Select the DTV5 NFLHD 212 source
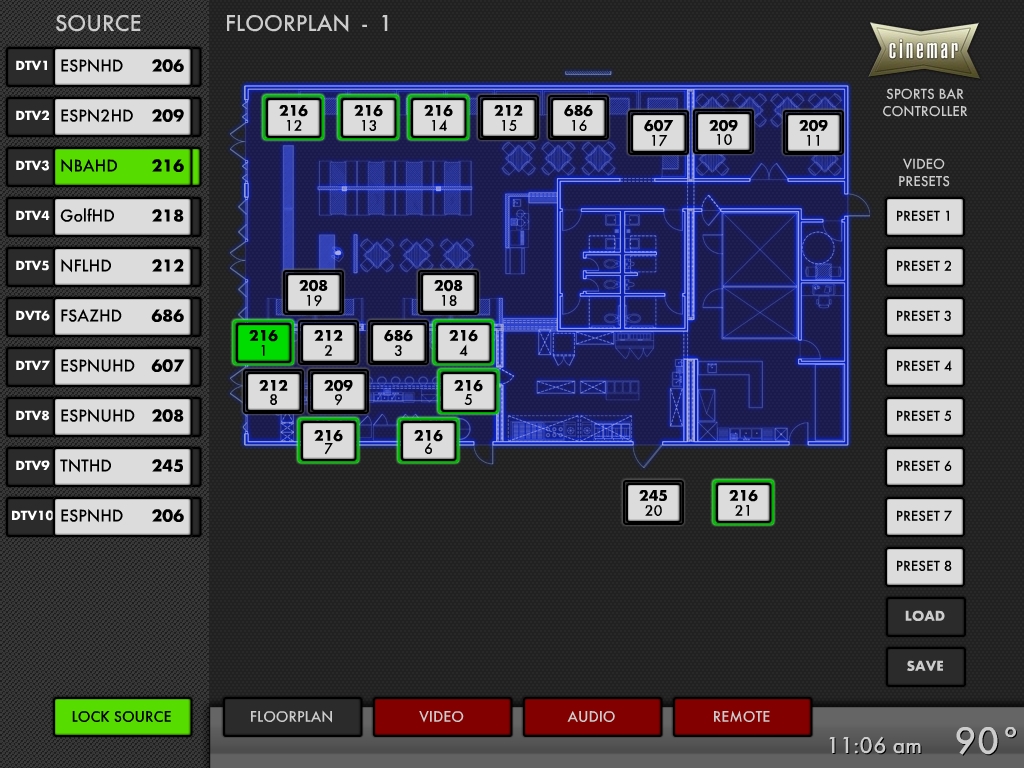The image size is (1024, 768). (x=103, y=266)
